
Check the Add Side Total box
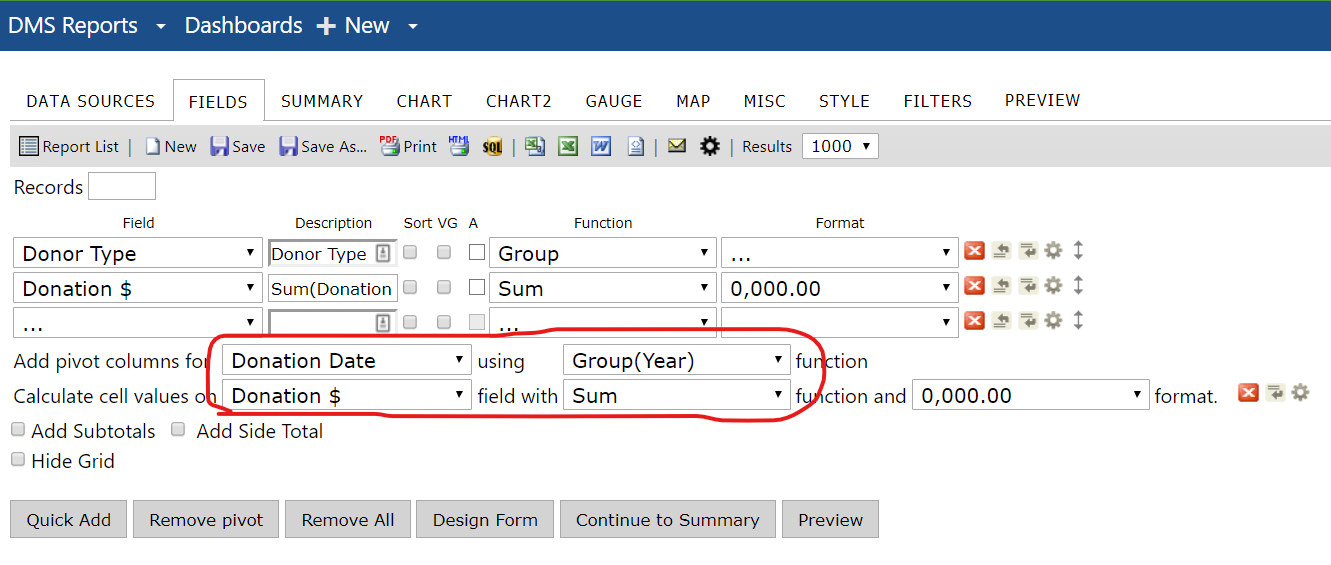point(178,430)
